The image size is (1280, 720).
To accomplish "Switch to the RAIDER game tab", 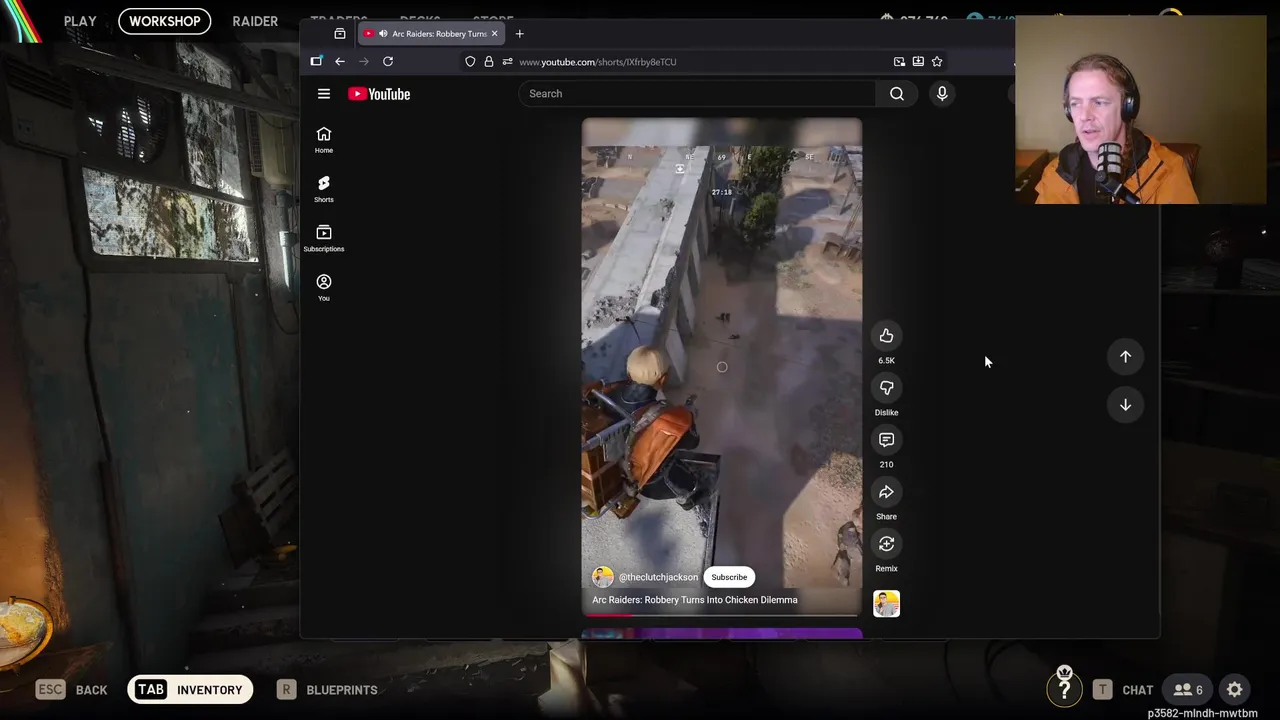I will click(255, 21).
